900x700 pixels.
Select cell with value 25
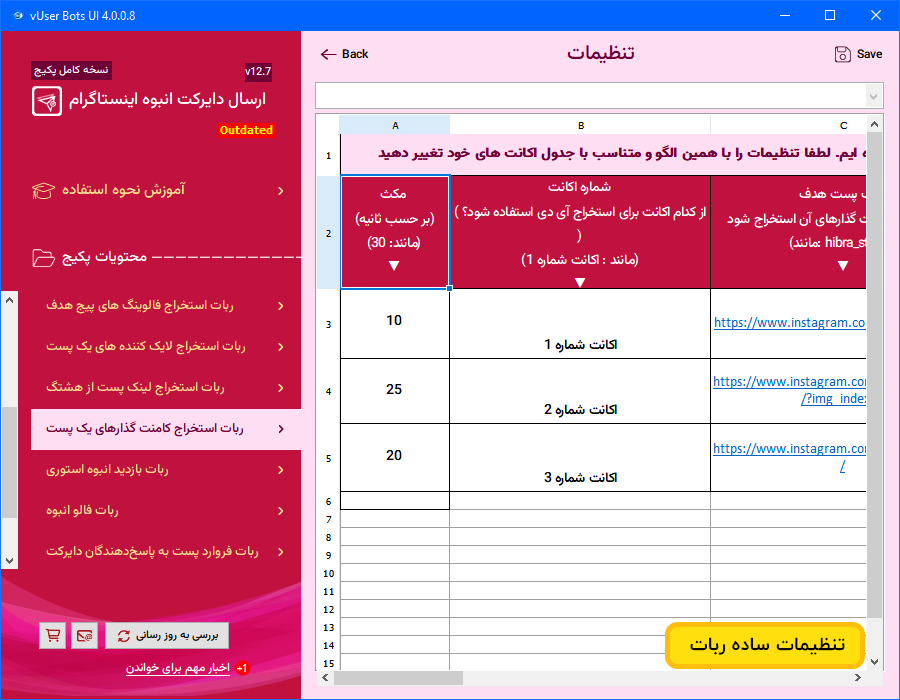(x=395, y=391)
